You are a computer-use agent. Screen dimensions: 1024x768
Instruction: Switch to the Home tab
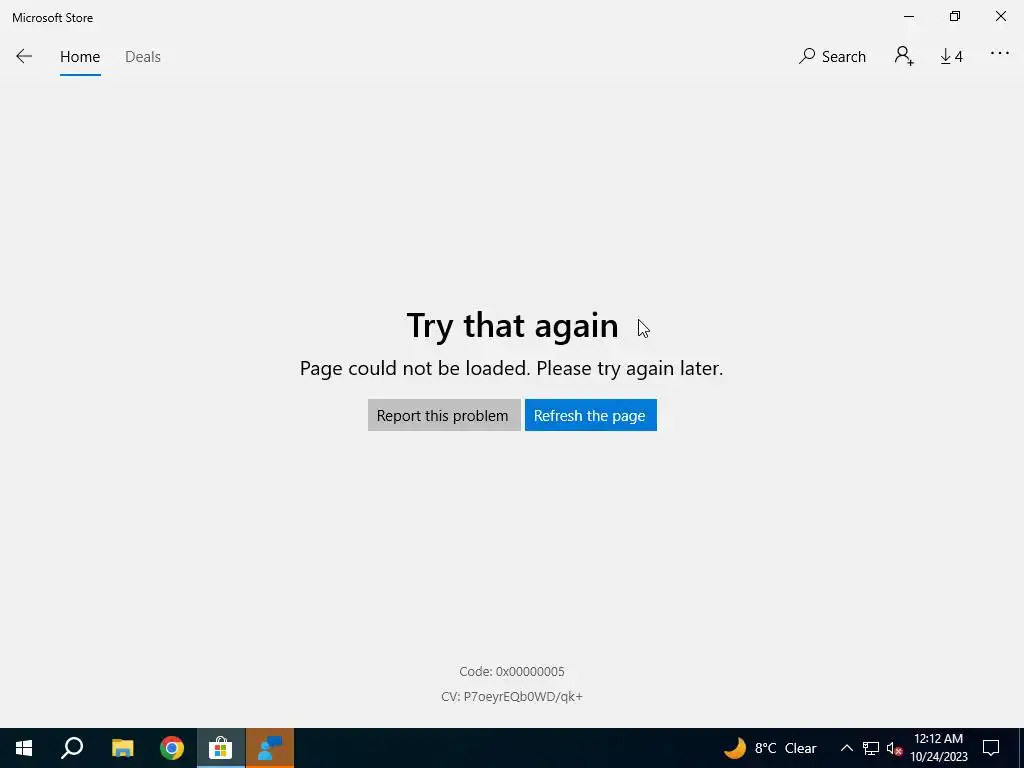[x=80, y=57]
